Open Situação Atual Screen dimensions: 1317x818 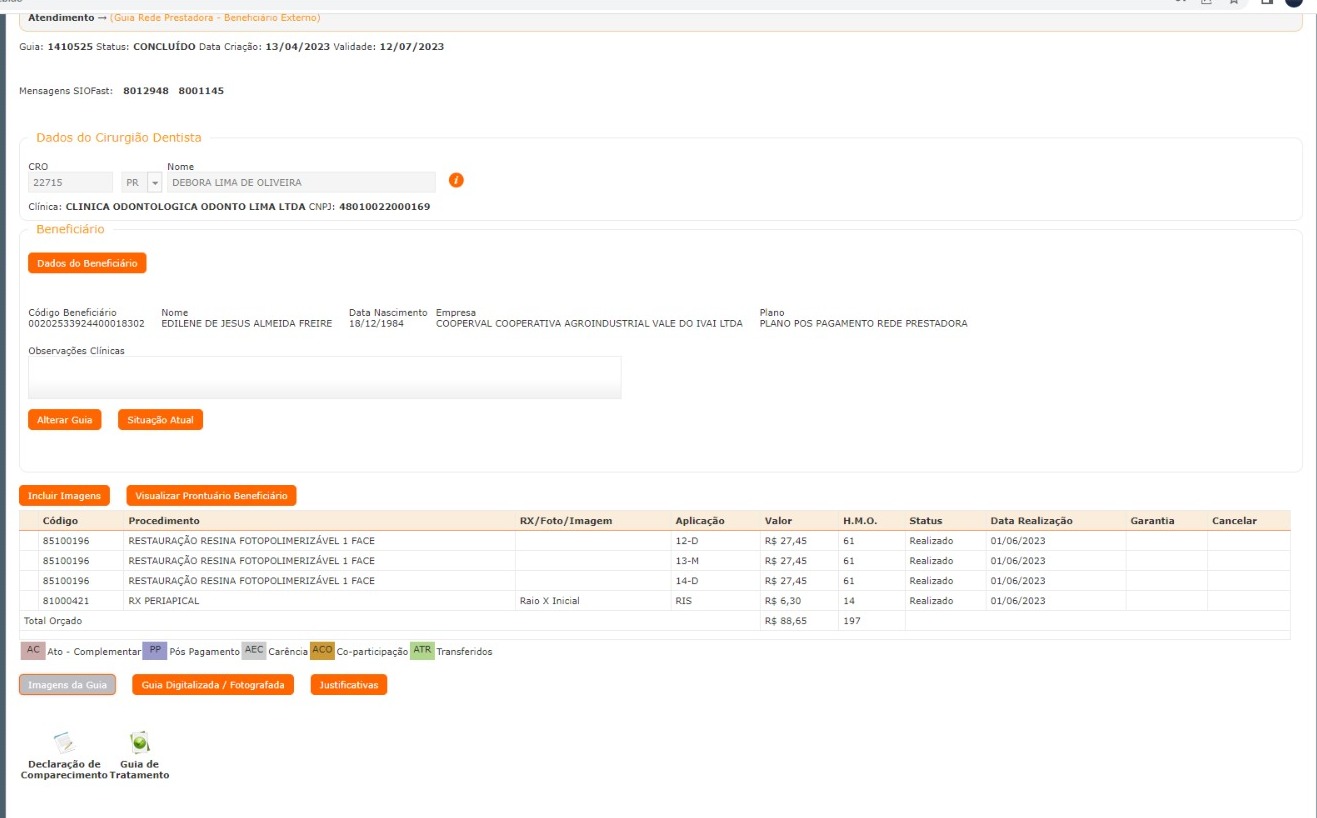pyautogui.click(x=160, y=420)
